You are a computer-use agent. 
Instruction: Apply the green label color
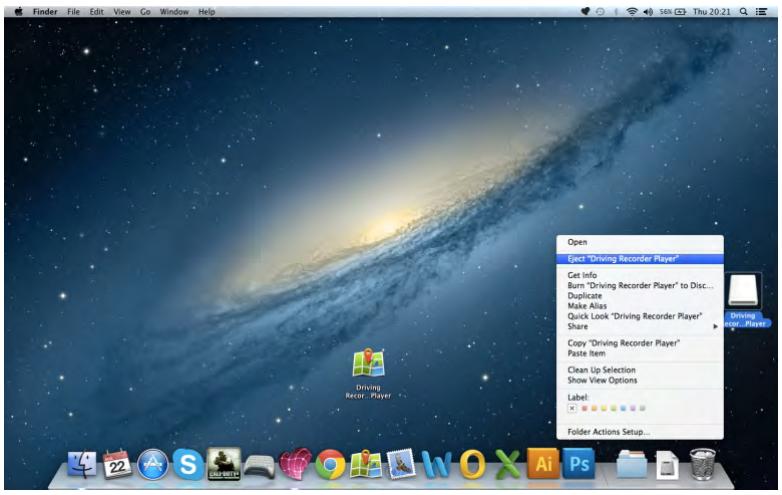(x=613, y=408)
